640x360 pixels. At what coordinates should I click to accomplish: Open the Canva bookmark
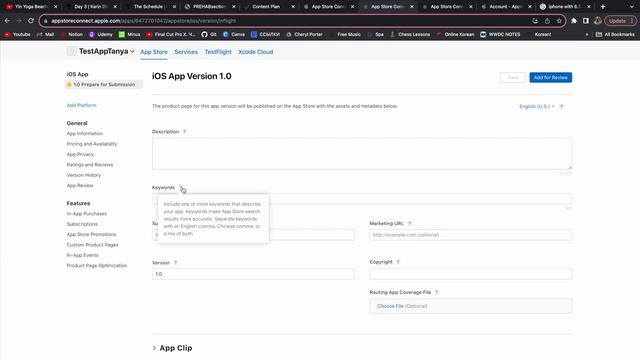click(234, 34)
